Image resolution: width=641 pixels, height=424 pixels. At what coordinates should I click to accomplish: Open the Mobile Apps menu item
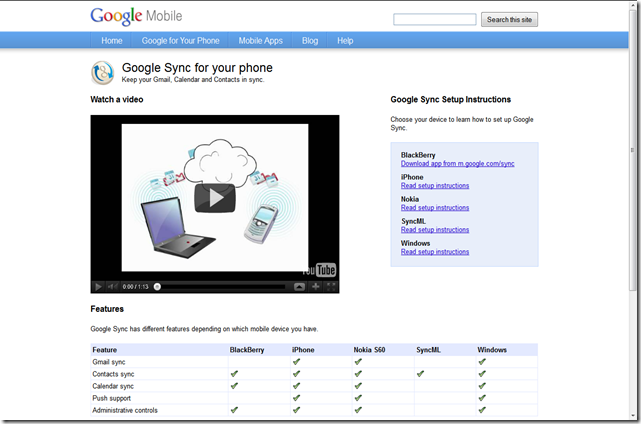(x=260, y=40)
